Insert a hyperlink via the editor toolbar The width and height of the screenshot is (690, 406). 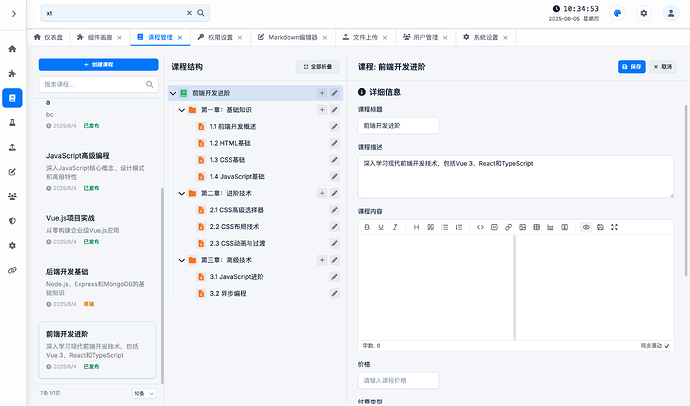click(508, 227)
